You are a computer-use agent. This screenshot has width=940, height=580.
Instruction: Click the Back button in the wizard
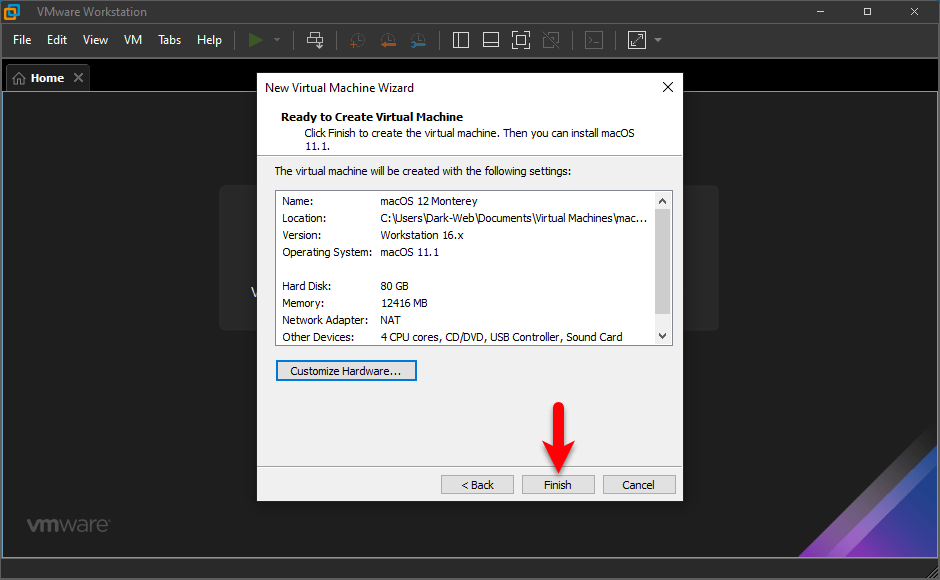[x=477, y=485]
